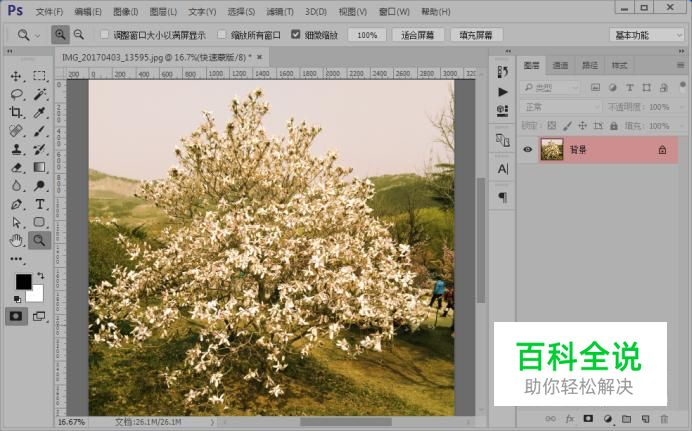This screenshot has height=431, width=692.
Task: Select the Clone Stamp tool
Action: pos(16,149)
